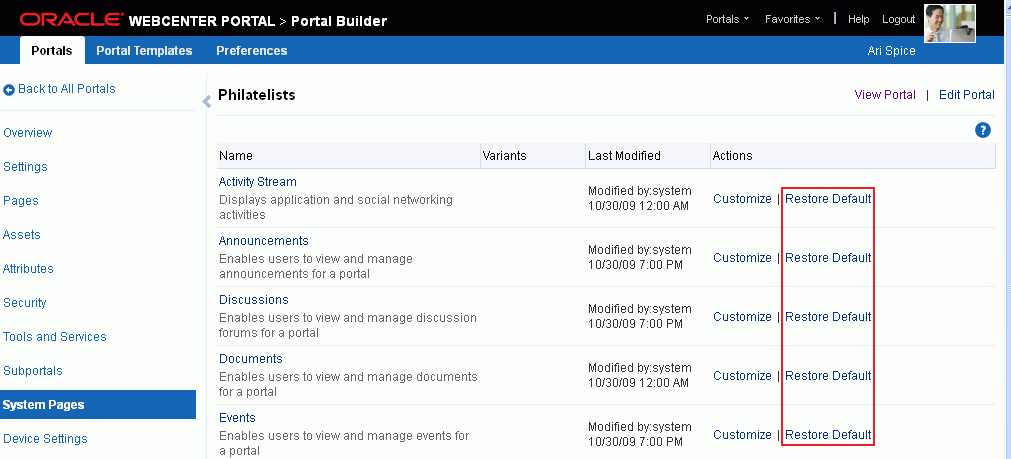
Task: Restore Default for Events
Action: coord(828,435)
